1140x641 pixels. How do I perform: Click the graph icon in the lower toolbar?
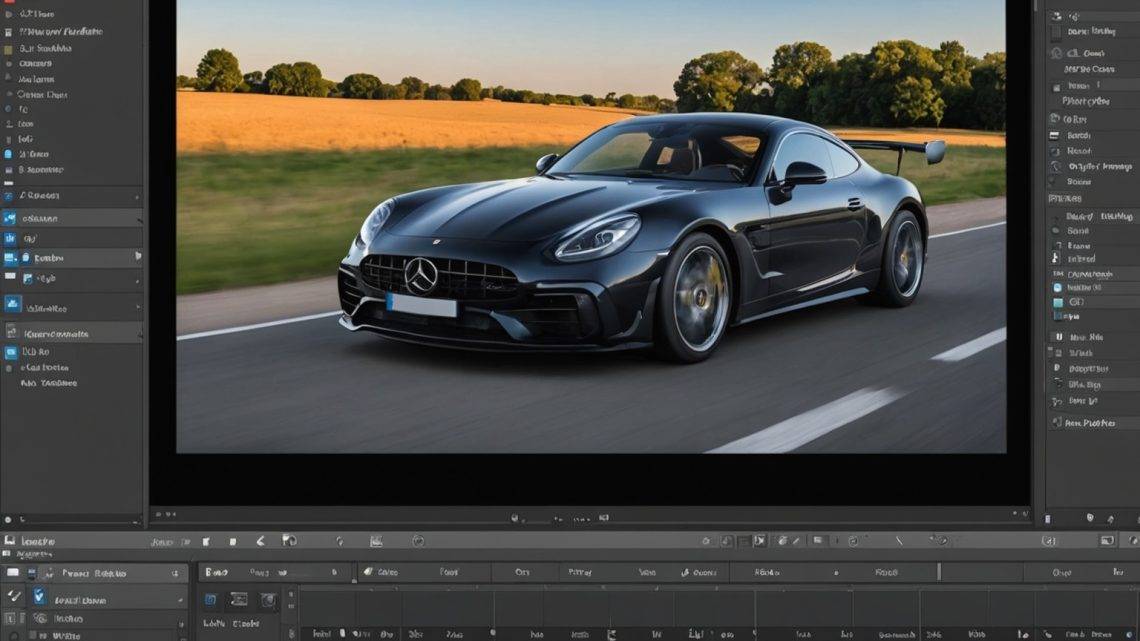click(376, 541)
